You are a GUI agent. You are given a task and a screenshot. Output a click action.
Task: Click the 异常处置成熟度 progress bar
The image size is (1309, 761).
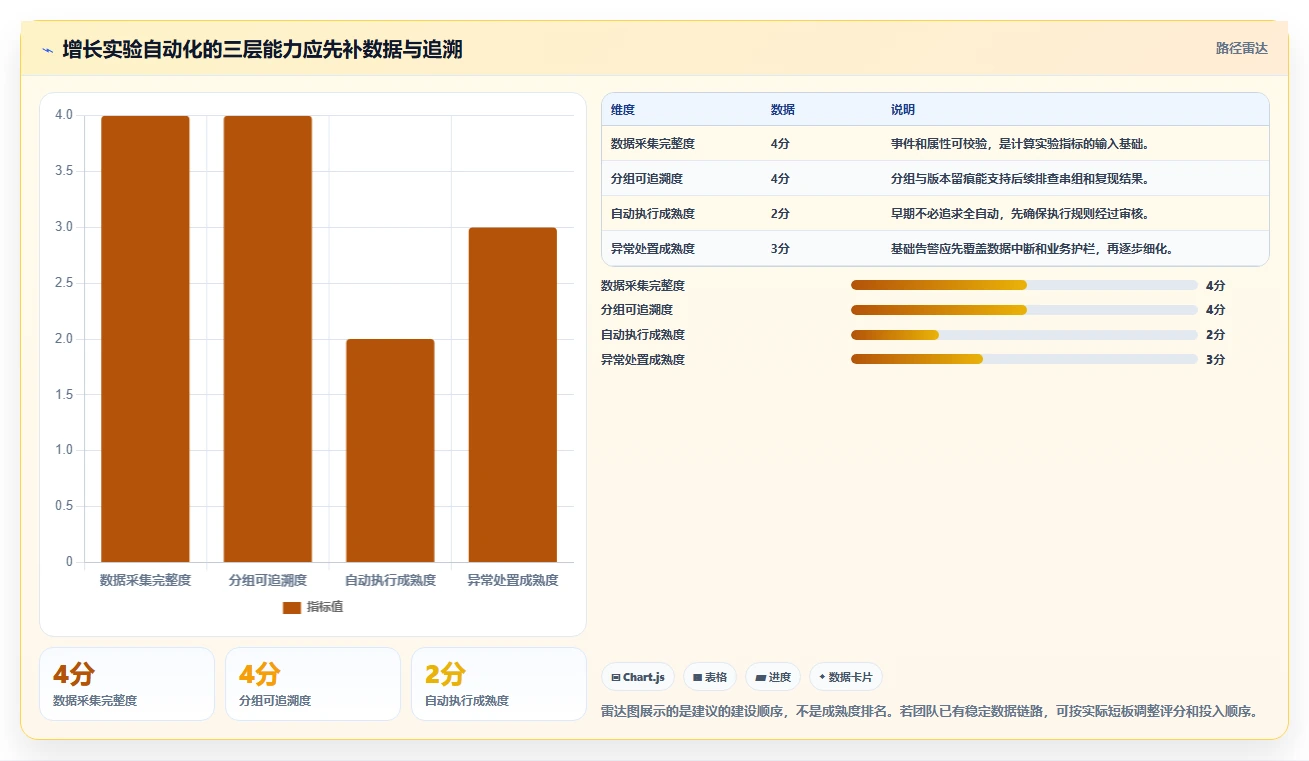pos(1024,359)
